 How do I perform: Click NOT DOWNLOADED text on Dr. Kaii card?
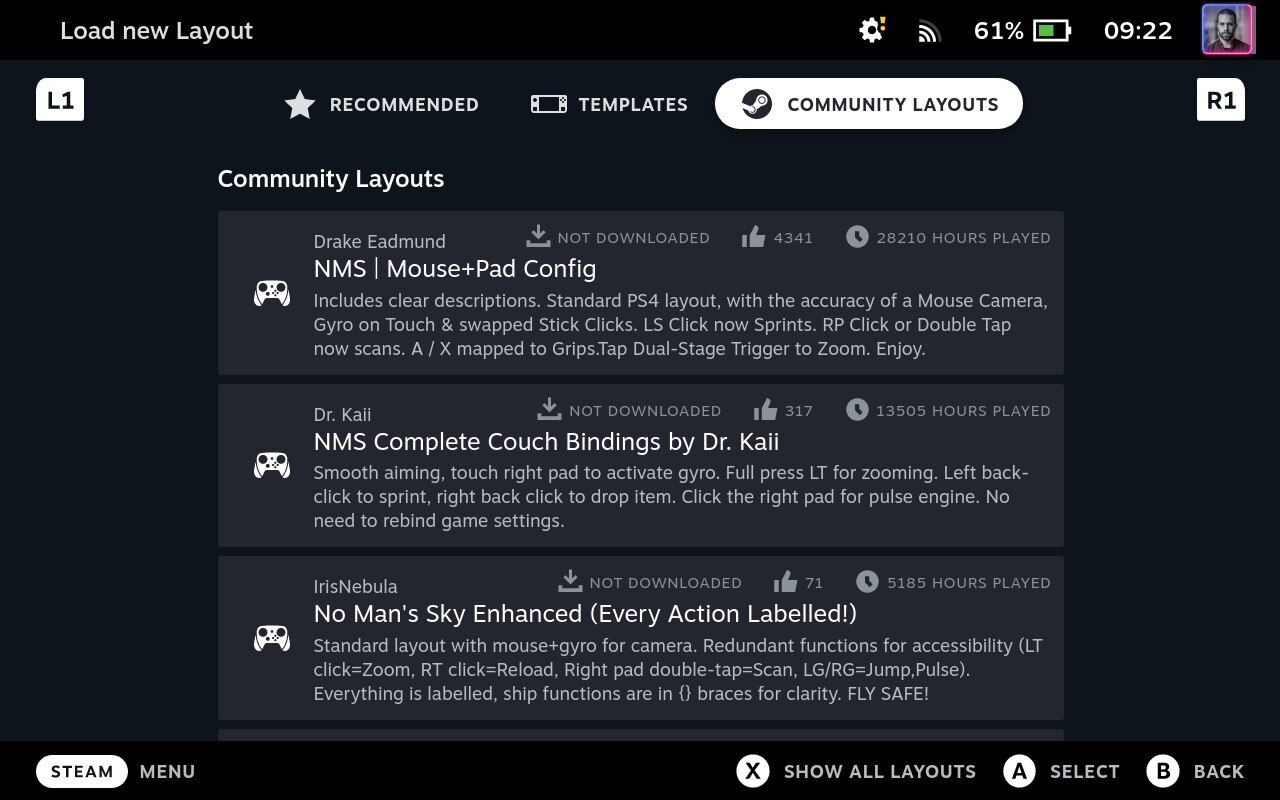point(645,411)
